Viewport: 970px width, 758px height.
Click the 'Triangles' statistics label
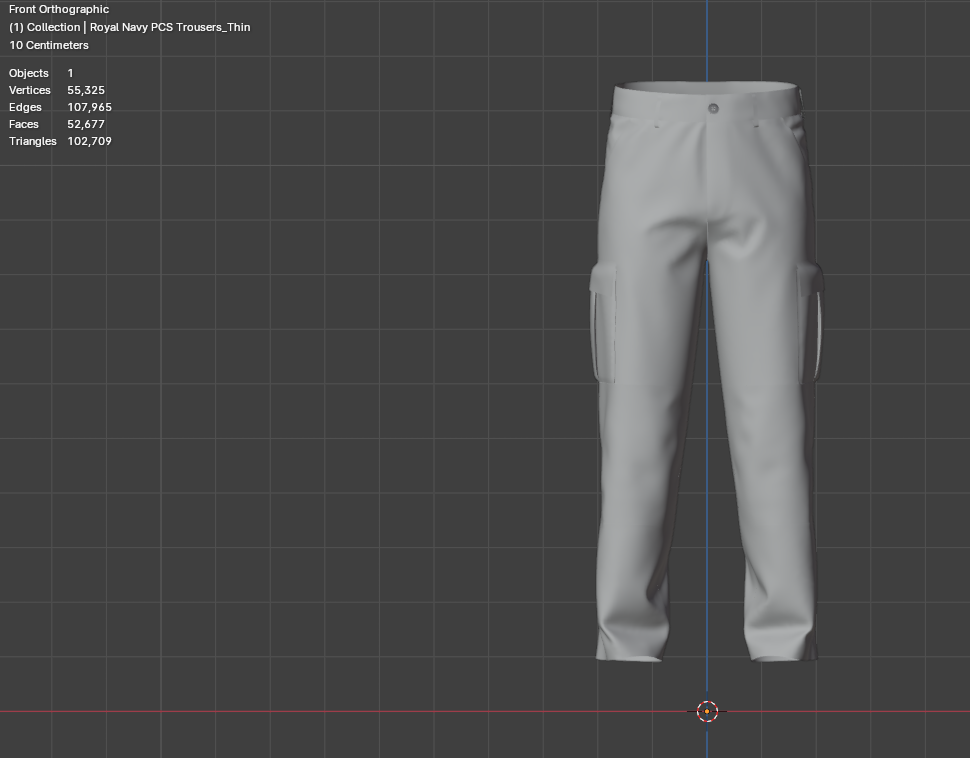[x=33, y=141]
